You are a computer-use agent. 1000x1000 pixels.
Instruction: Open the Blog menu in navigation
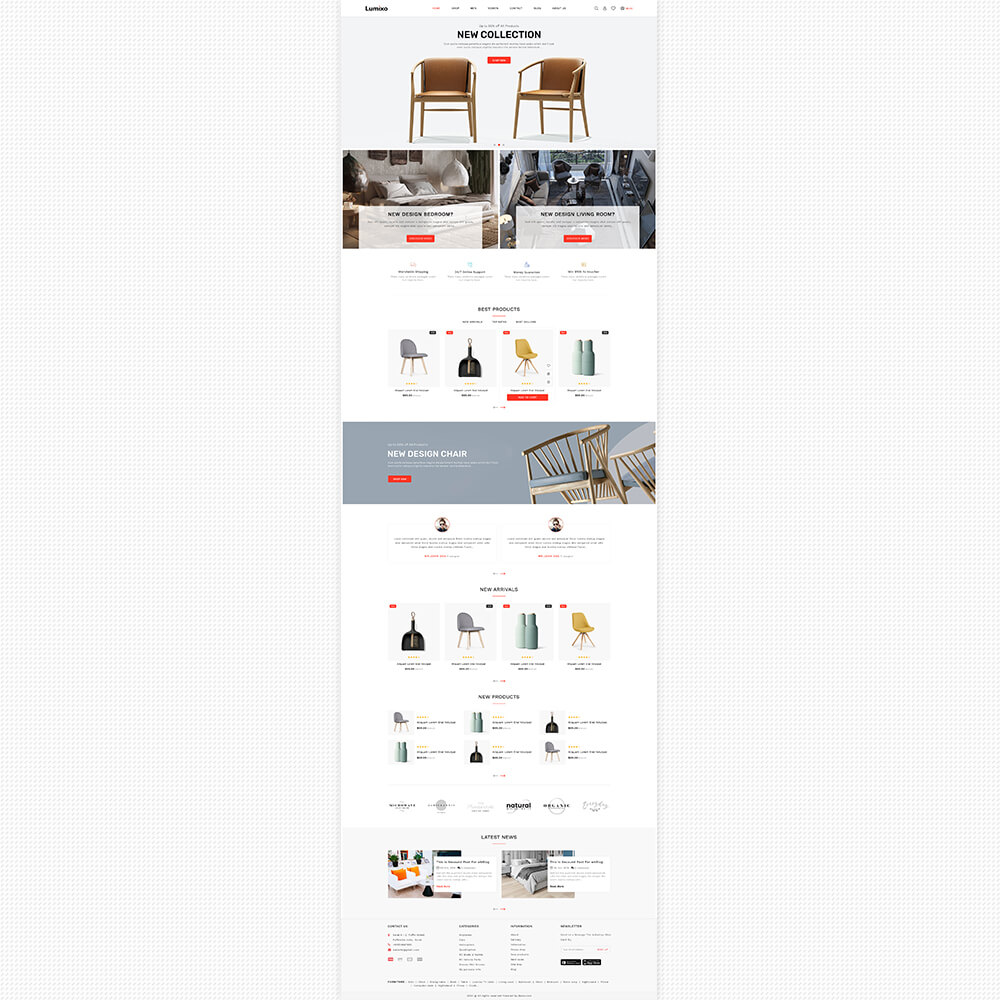coord(537,8)
